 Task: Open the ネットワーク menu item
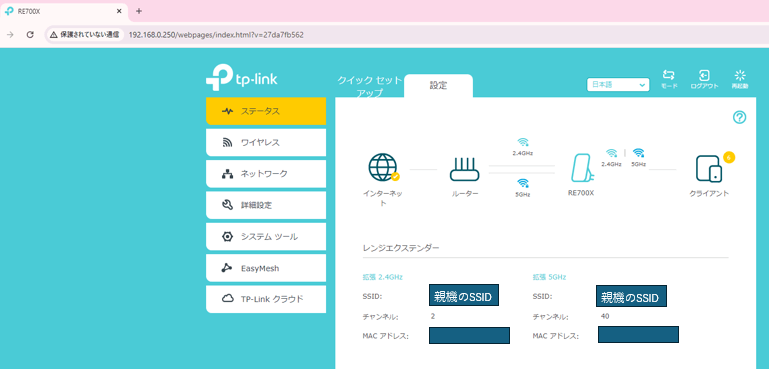(x=266, y=174)
